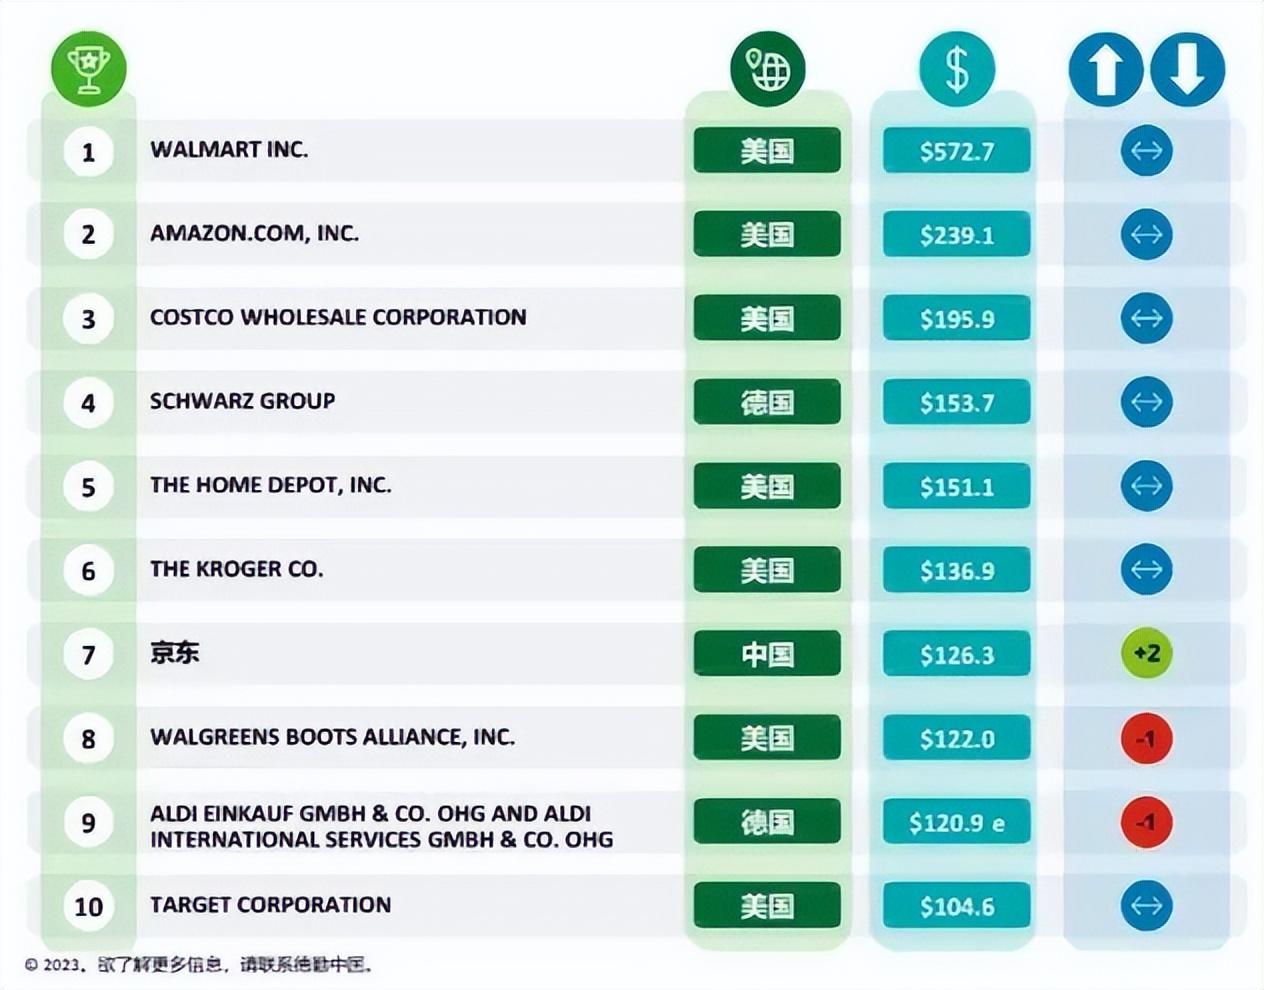Click Walgreens' red -1 change badge
This screenshot has height=990, width=1264.
[x=1146, y=738]
